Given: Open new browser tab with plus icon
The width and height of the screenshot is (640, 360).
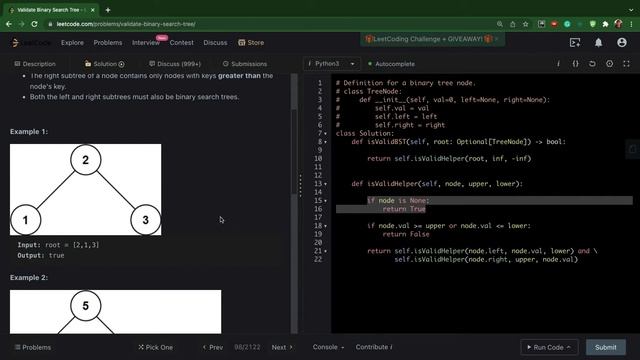Looking at the screenshot, I should 108,10.
